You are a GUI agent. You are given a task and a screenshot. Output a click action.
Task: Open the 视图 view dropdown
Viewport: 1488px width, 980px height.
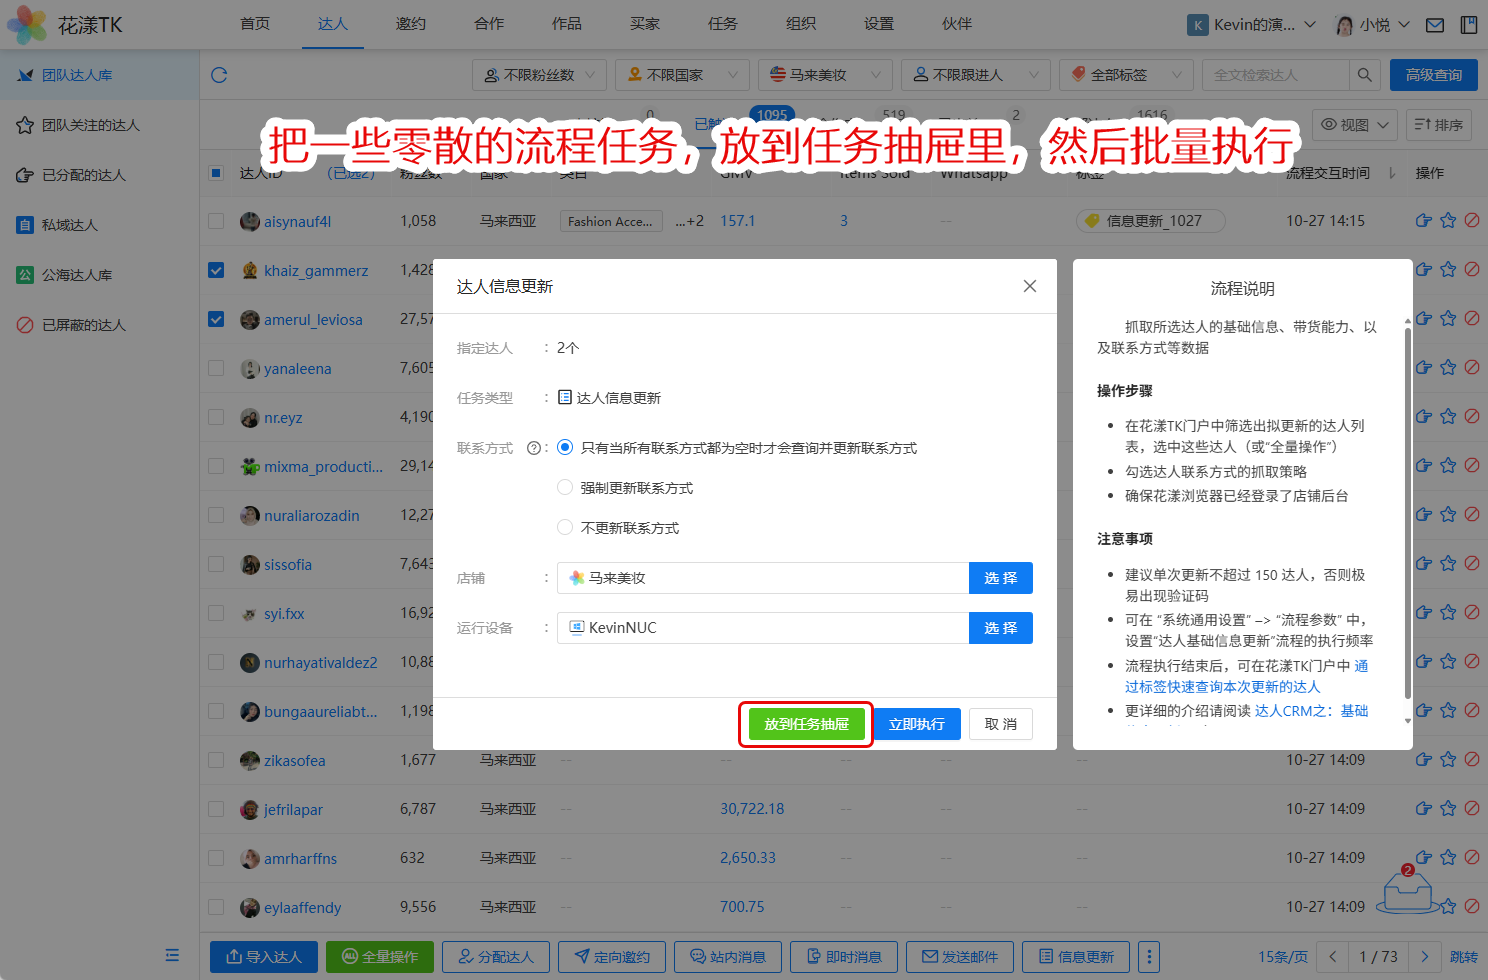pos(1354,125)
